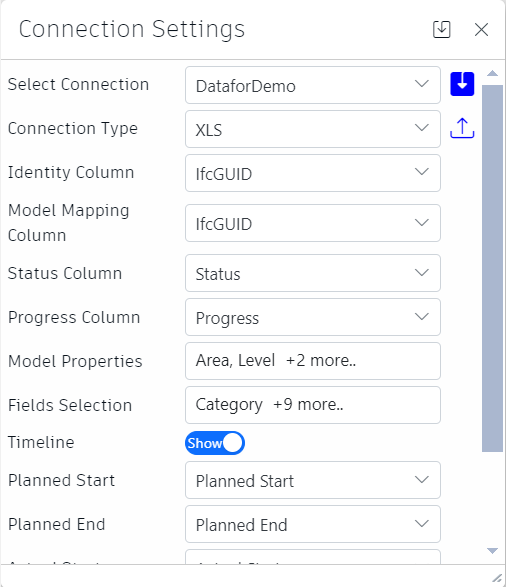
Task: Click the scrollbar down arrow
Action: click(x=492, y=551)
